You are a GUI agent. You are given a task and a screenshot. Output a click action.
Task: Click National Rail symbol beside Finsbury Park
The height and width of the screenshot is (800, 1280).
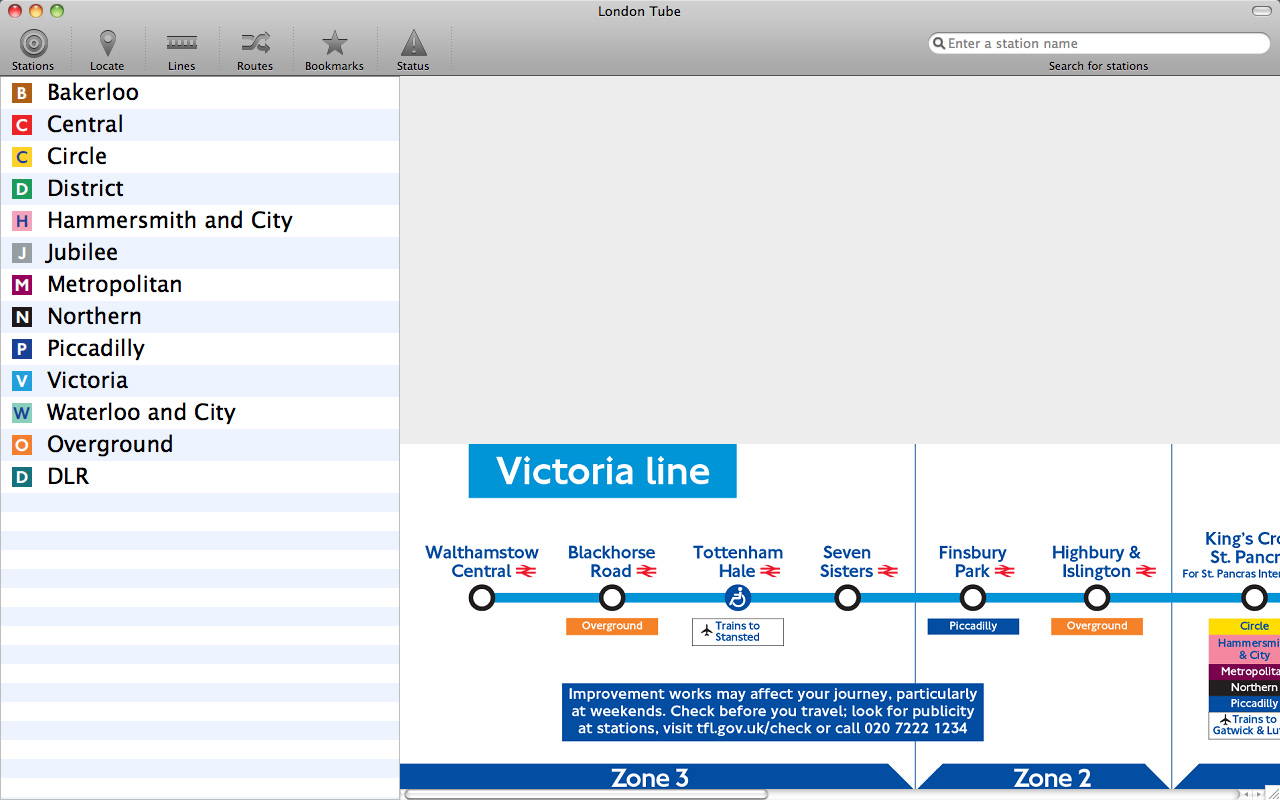(1005, 572)
